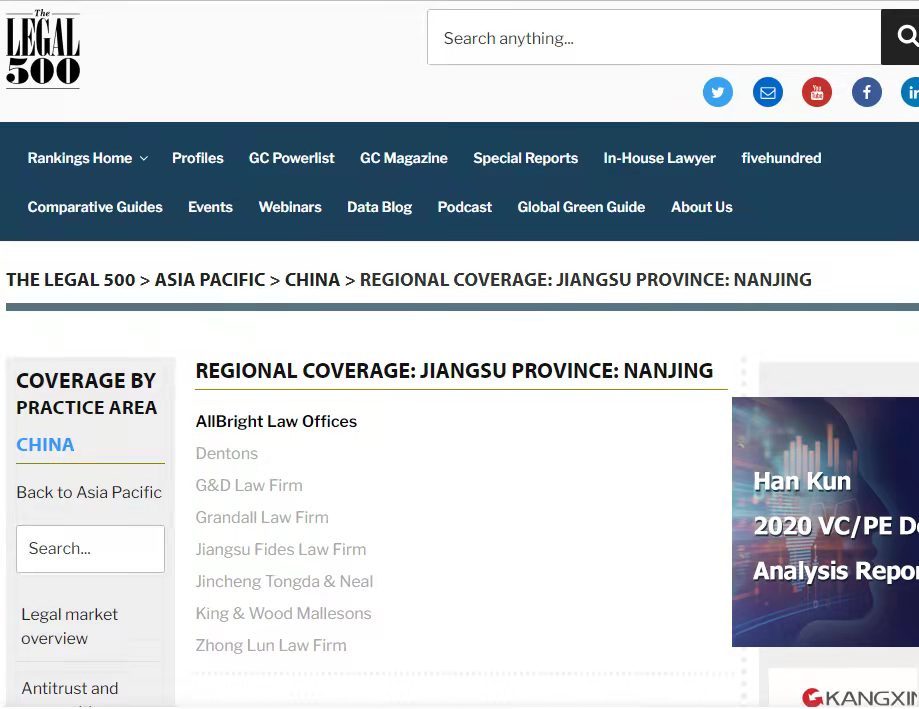This screenshot has height=709, width=919.
Task: Click the Rankings Home menu label
Action: 80,158
